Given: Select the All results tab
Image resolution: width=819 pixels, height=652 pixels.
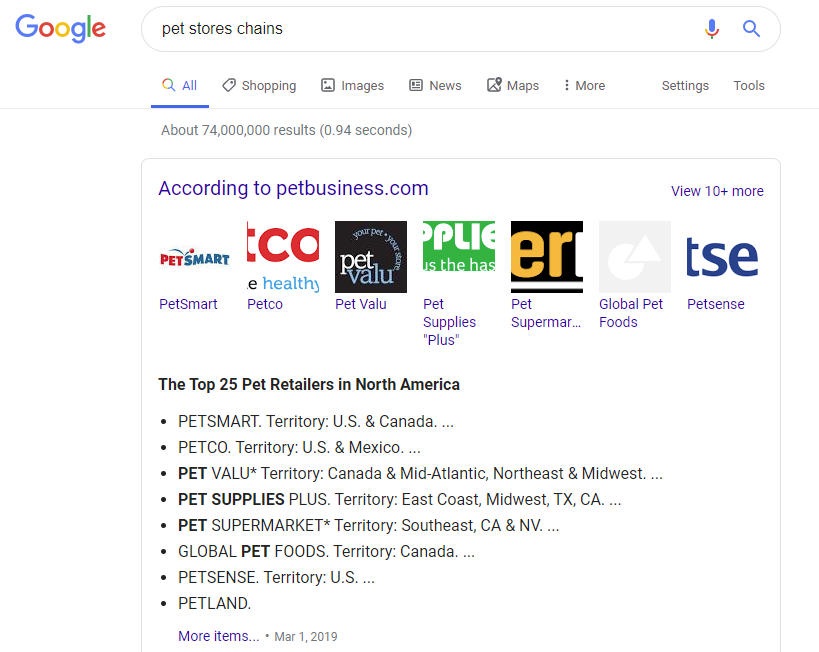Looking at the screenshot, I should [x=180, y=85].
